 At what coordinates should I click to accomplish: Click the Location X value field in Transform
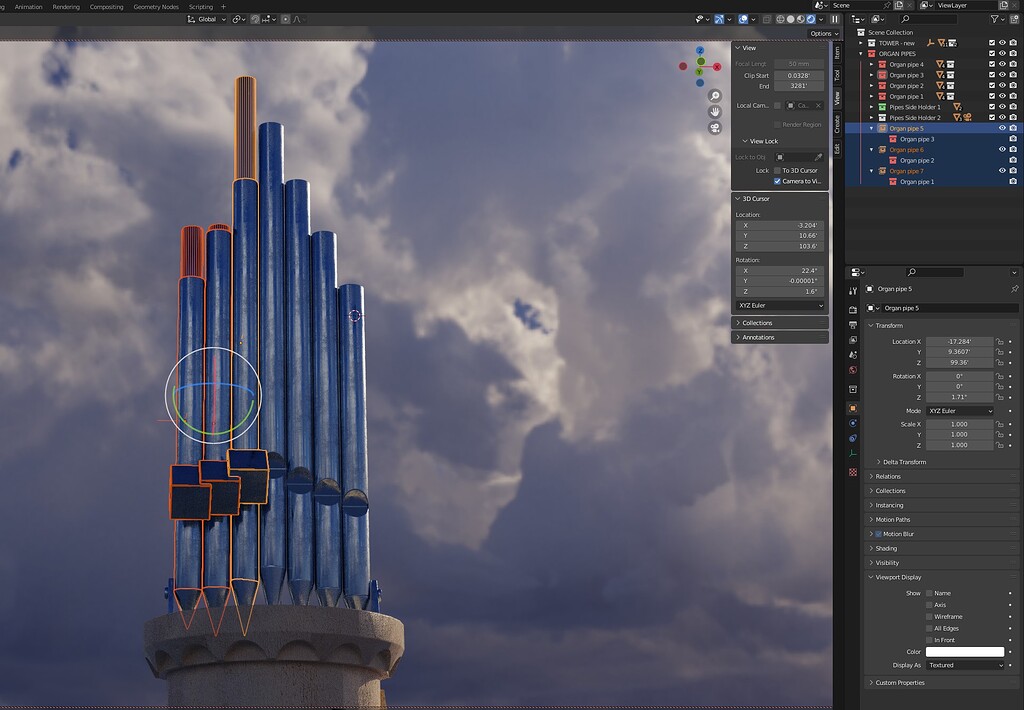959,342
